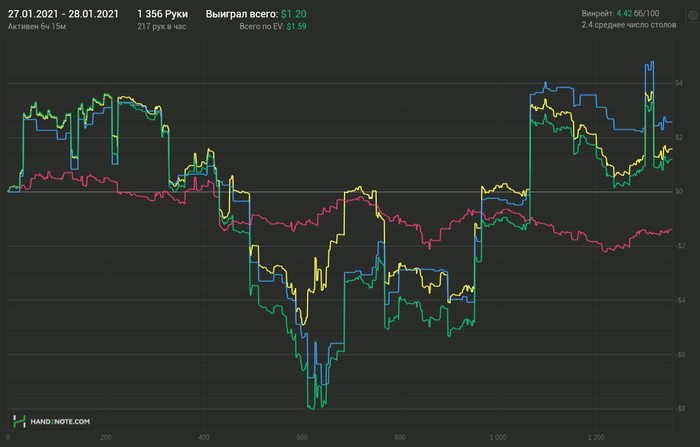This screenshot has height=447, width=700.
Task: Click the 600 x-axis tick label
Action: pyautogui.click(x=302, y=437)
